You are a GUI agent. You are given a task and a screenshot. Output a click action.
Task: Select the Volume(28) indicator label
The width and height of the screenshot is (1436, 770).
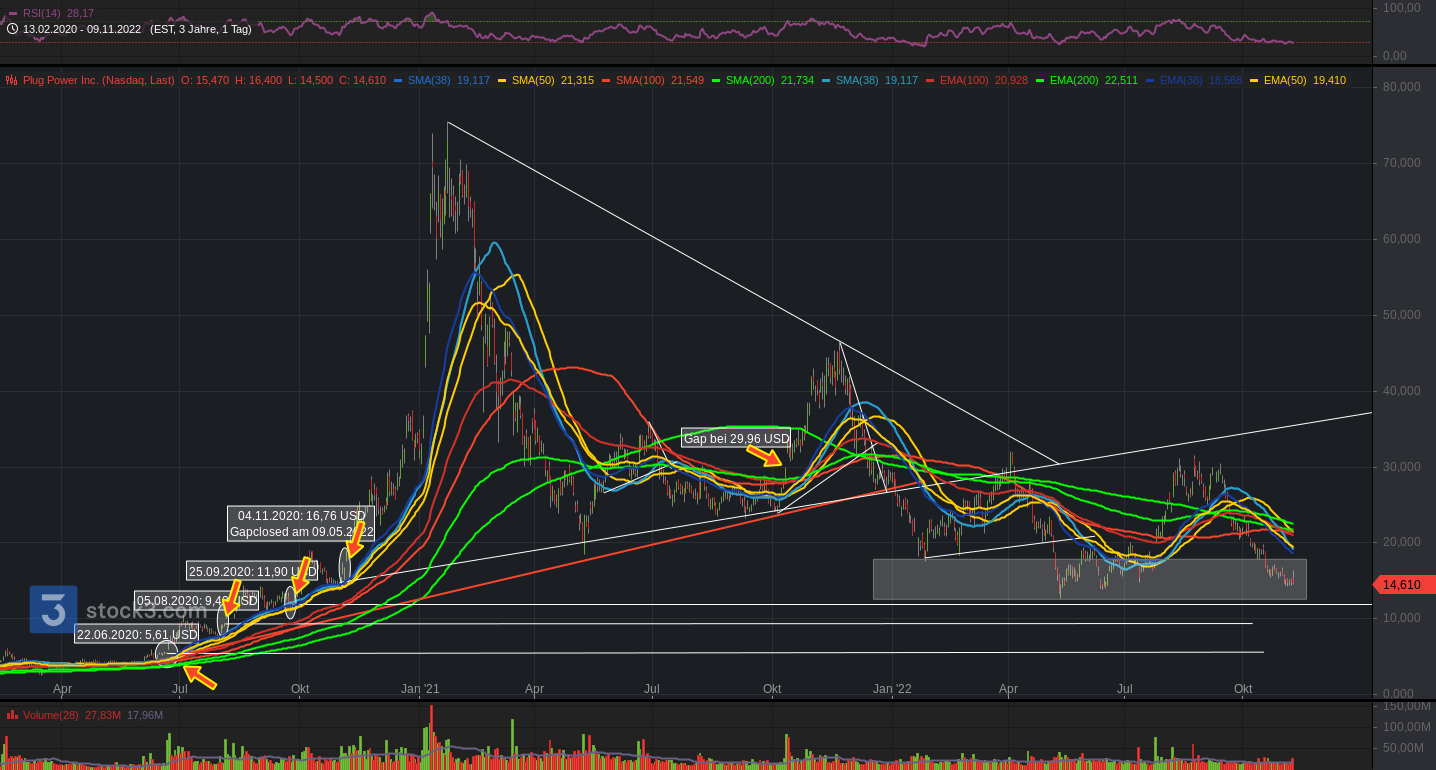(51, 715)
